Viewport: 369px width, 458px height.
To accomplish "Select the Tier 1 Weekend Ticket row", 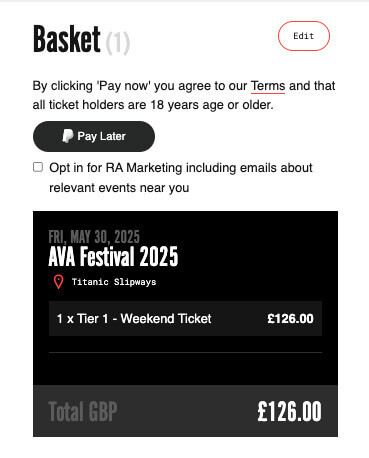I will 185,318.
